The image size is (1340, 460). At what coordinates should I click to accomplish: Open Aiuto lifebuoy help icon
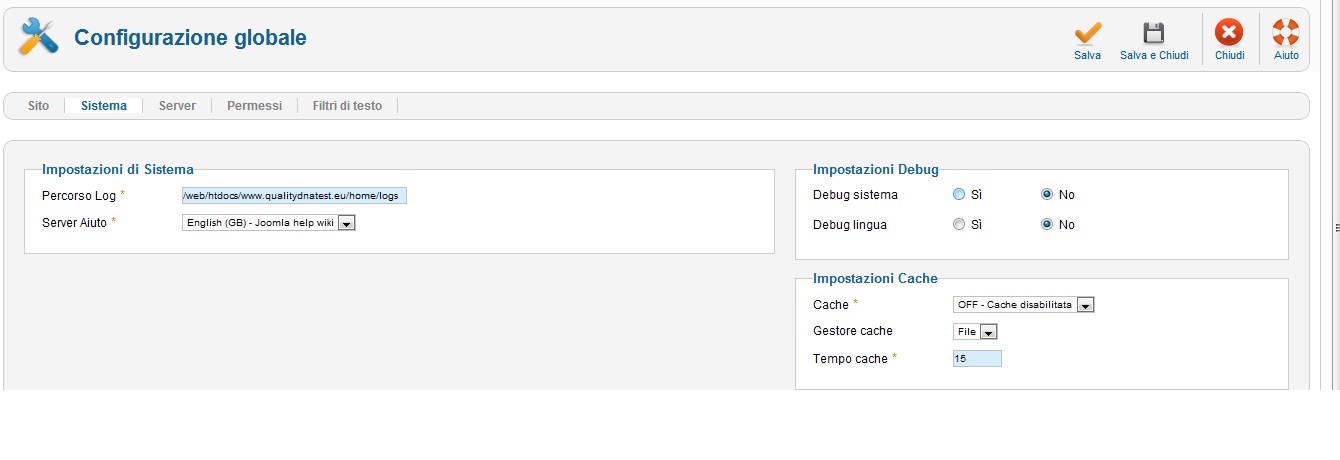(1286, 33)
